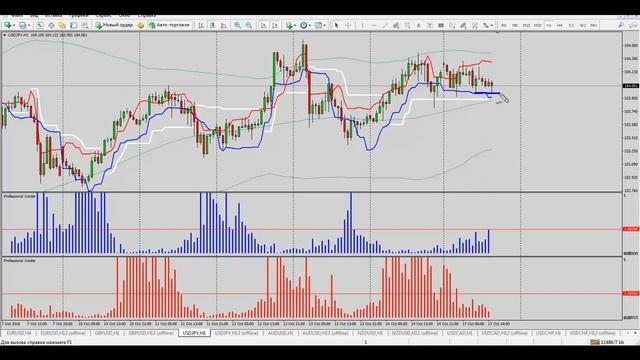The width and height of the screenshot is (640, 360).
Task: Click lower Professional Insider indicator label
Action: click(x=20, y=260)
